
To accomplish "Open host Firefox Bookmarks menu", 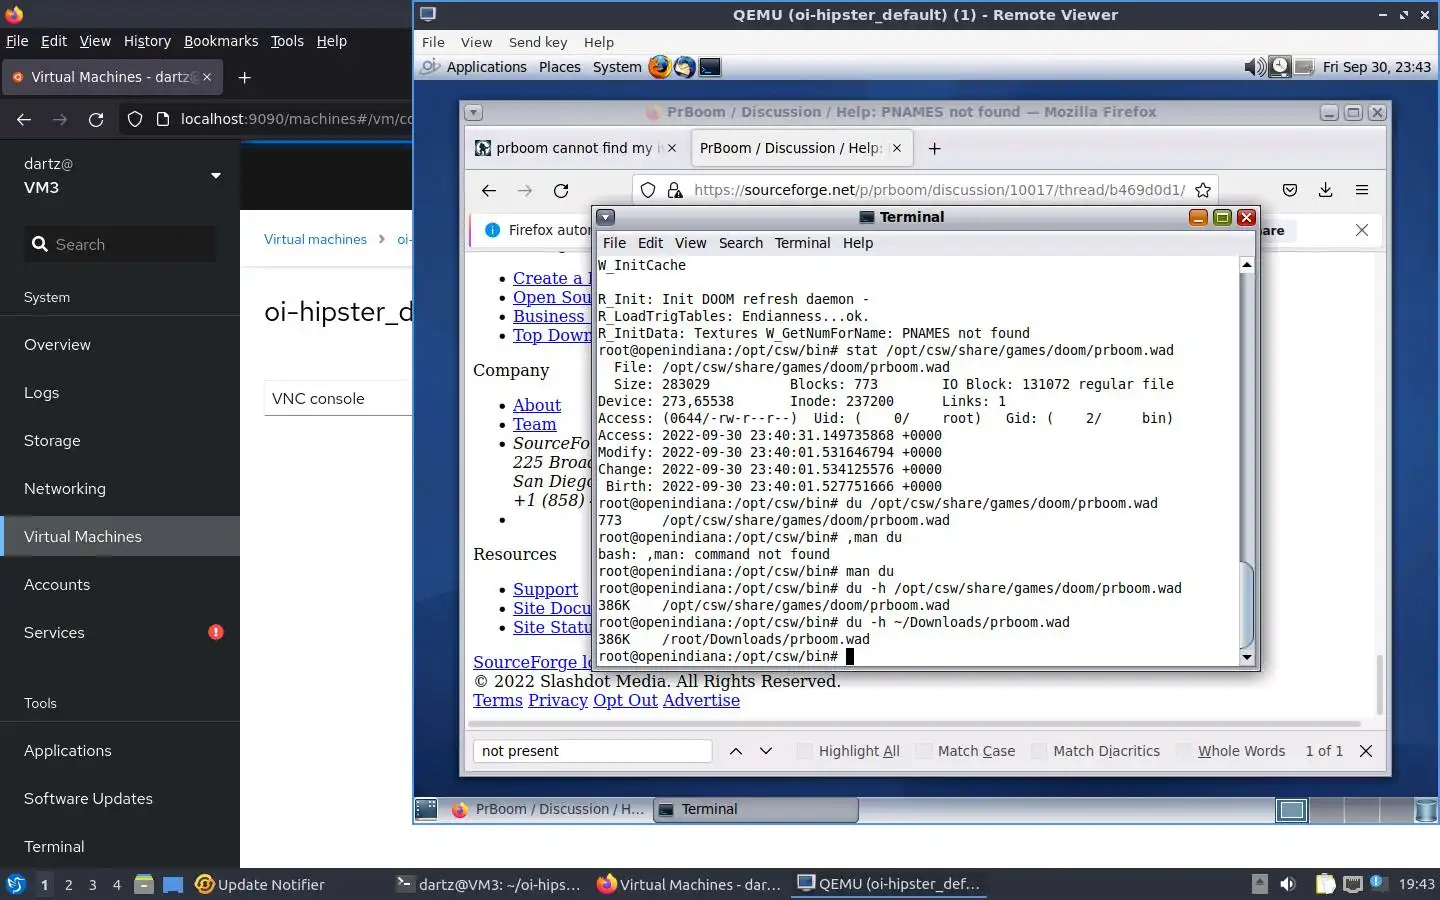I will pyautogui.click(x=221, y=41).
